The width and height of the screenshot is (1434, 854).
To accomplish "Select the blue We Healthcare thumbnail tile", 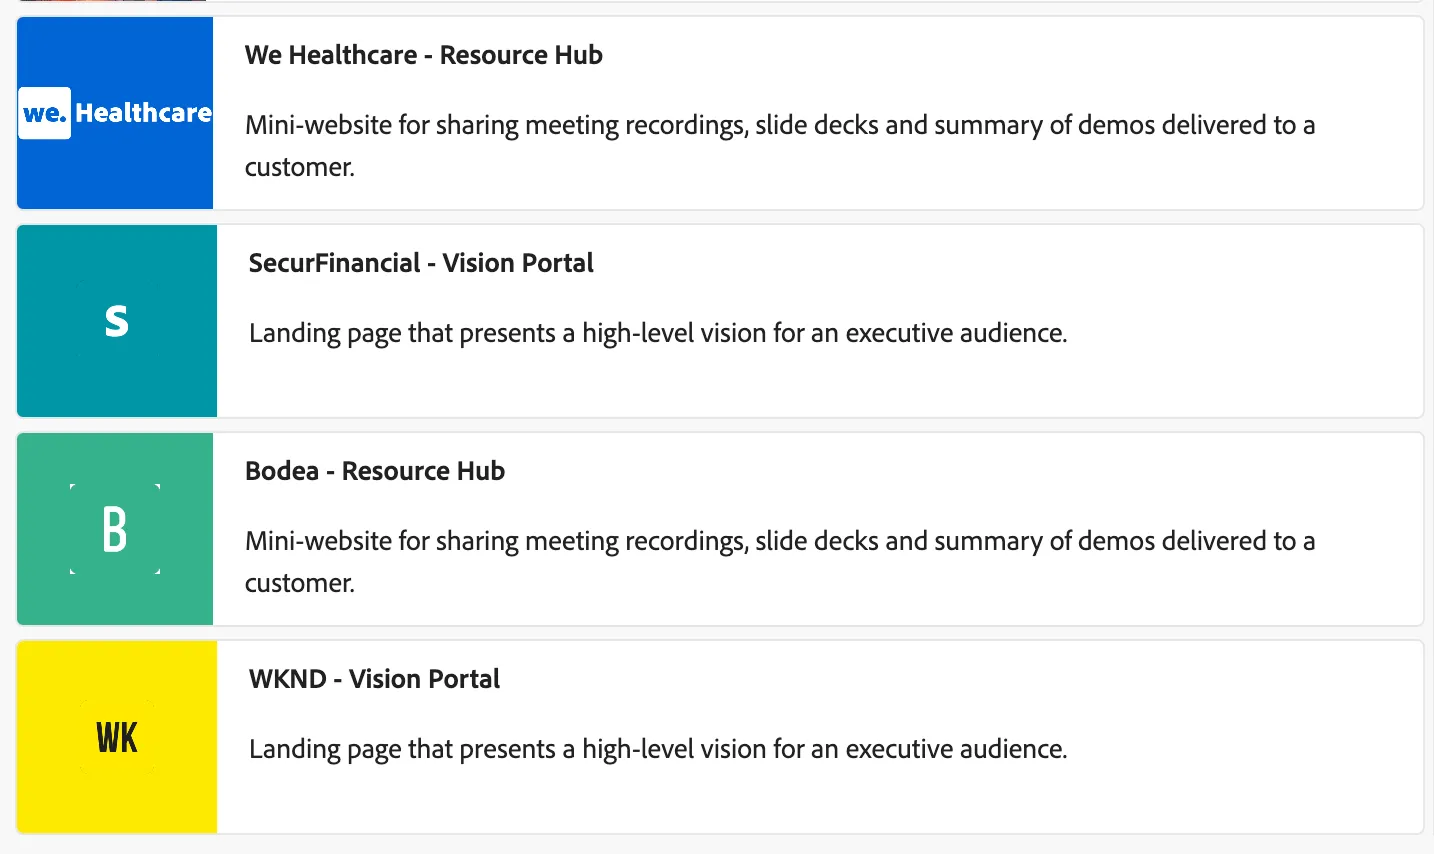I will tap(115, 113).
